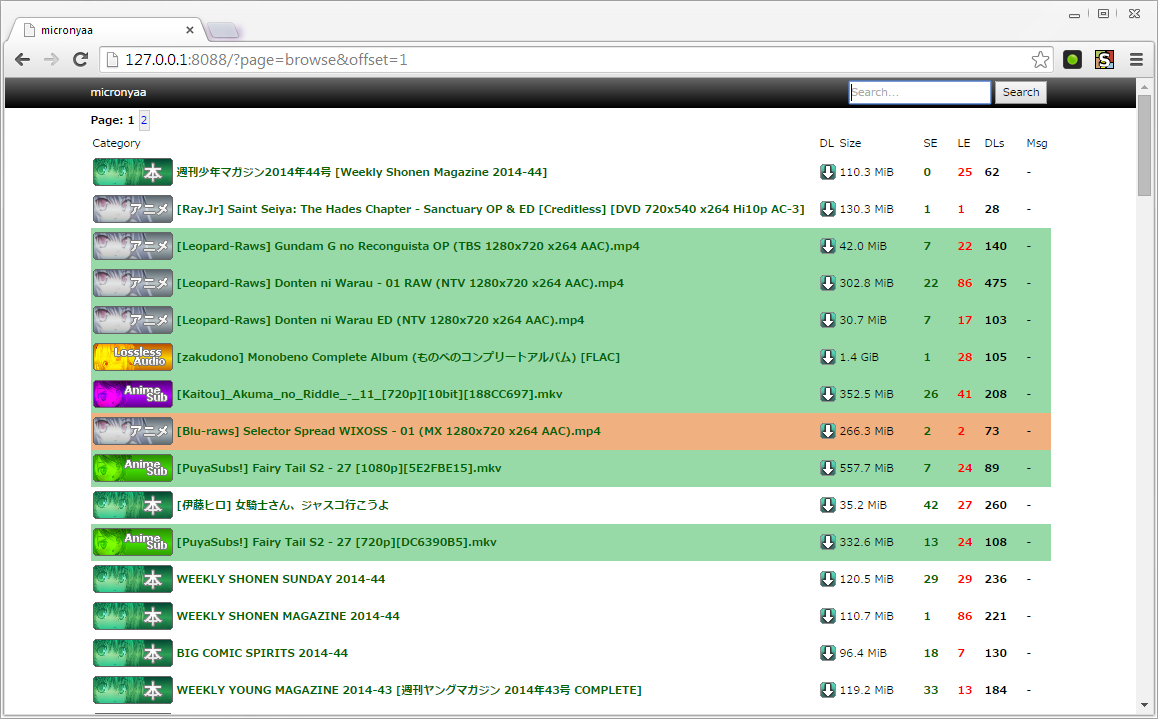Viewport: 1158px width, 719px height.
Task: Open Donten ni Warau ED link
Action: click(380, 320)
